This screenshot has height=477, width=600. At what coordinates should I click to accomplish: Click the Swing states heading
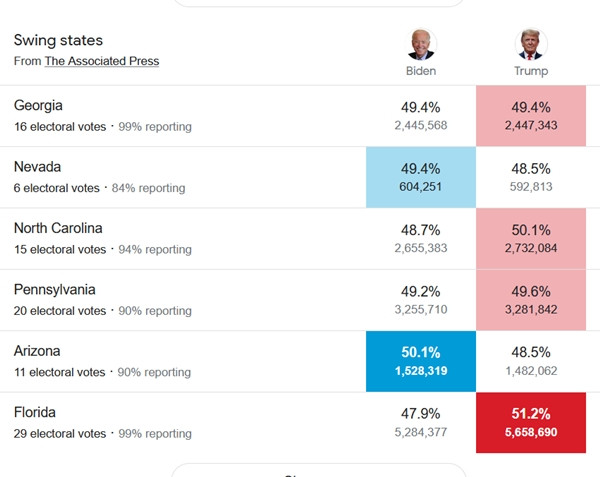point(58,40)
